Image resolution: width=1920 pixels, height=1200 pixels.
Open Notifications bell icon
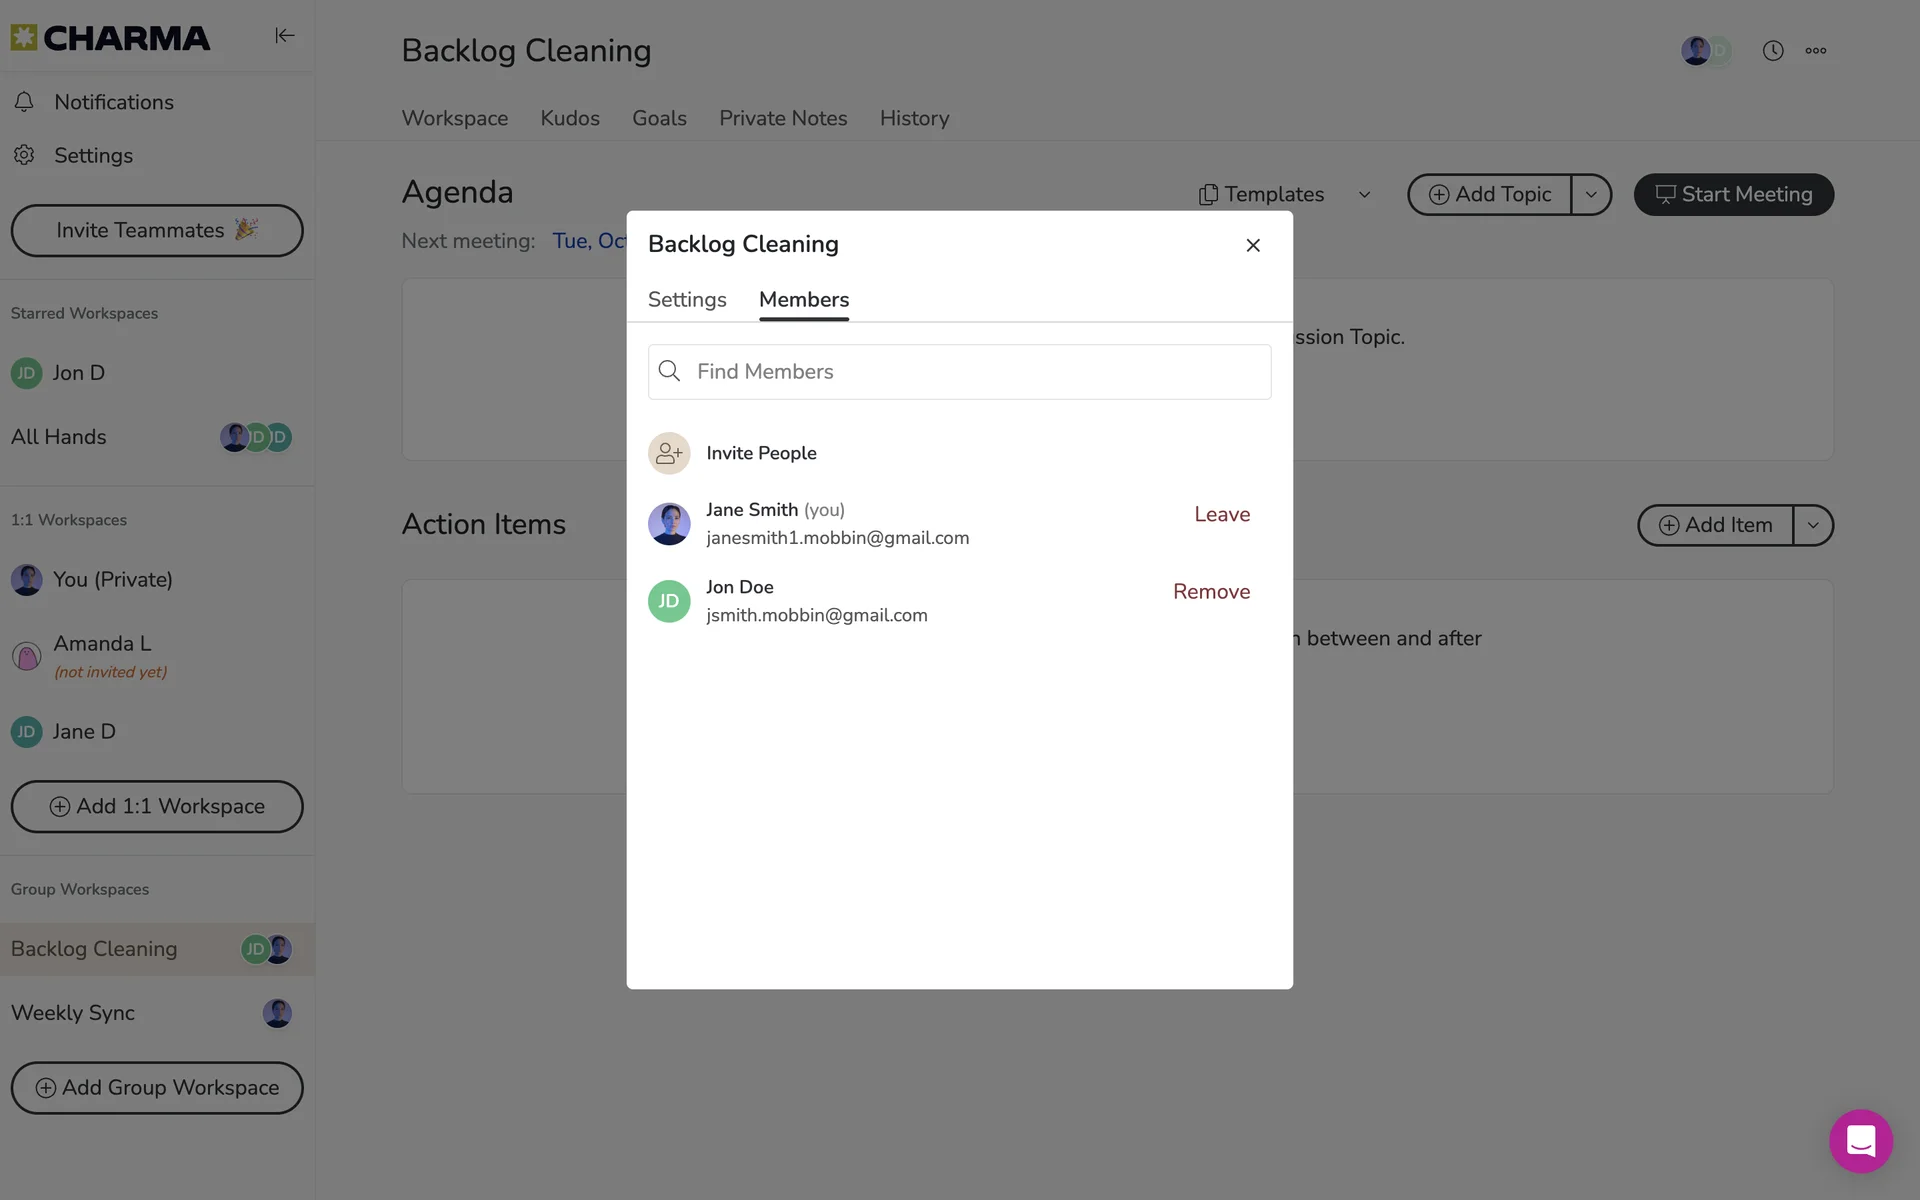coord(24,102)
